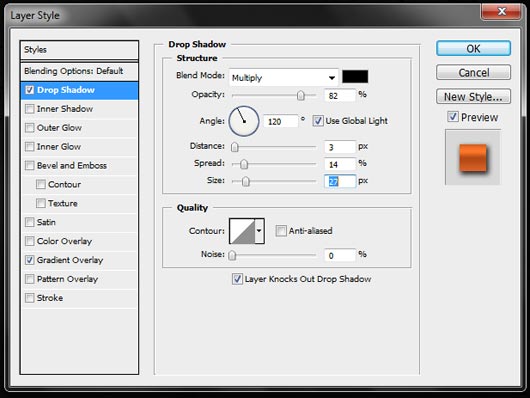Image resolution: width=530 pixels, height=398 pixels.
Task: Click the orange style preview thumbnail
Action: click(x=473, y=158)
